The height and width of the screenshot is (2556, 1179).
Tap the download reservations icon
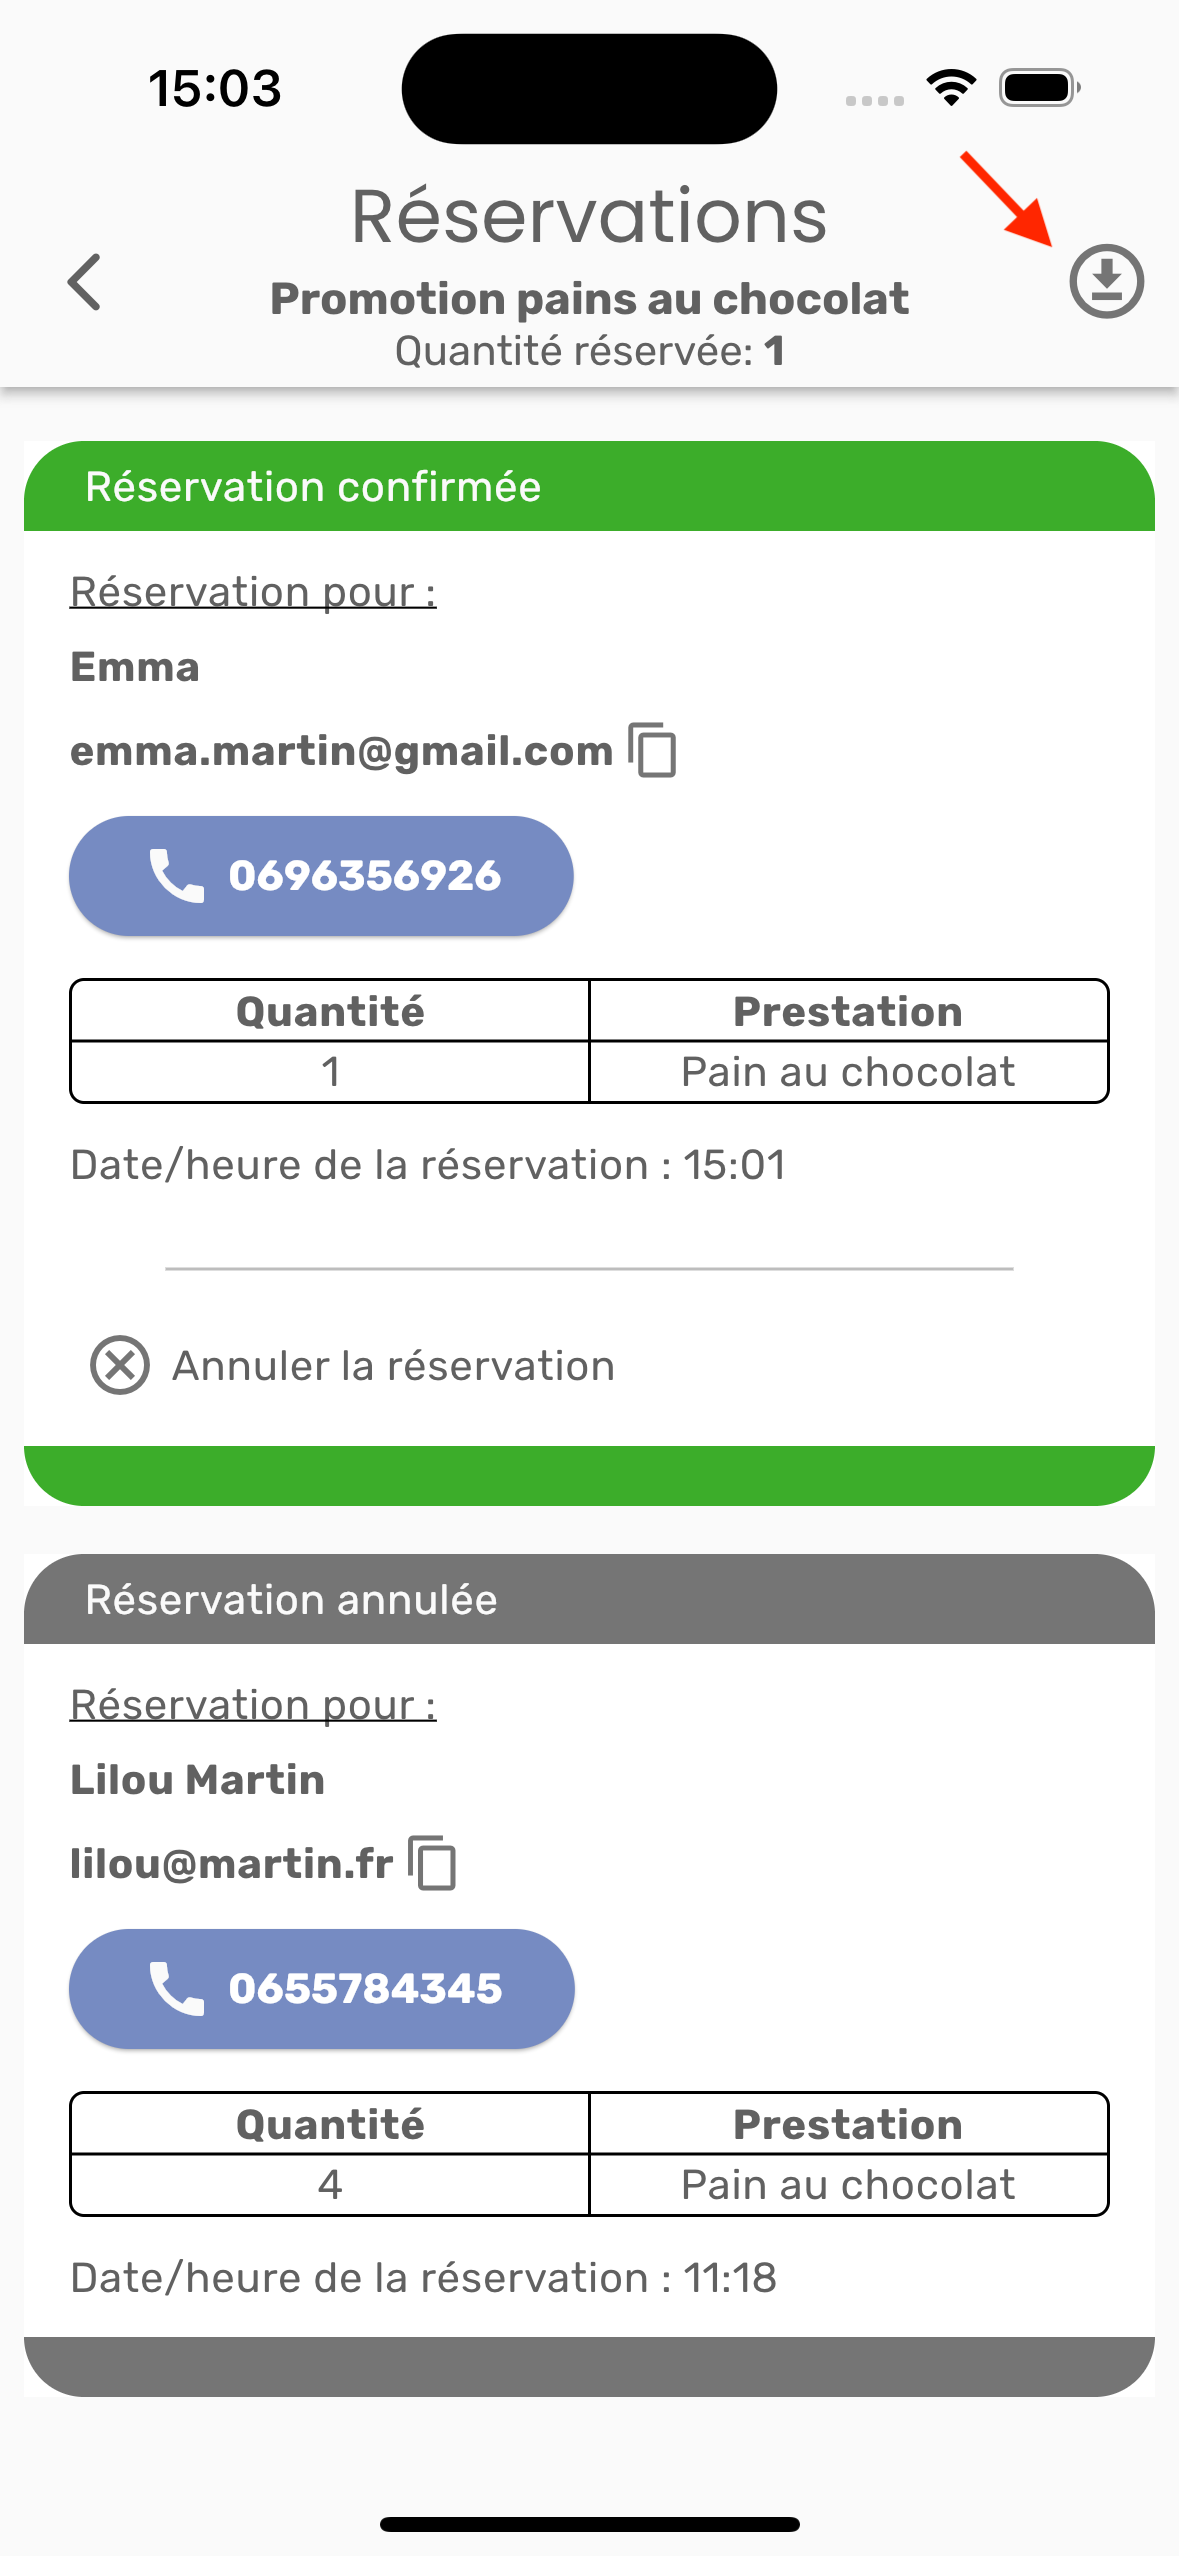[x=1106, y=281]
